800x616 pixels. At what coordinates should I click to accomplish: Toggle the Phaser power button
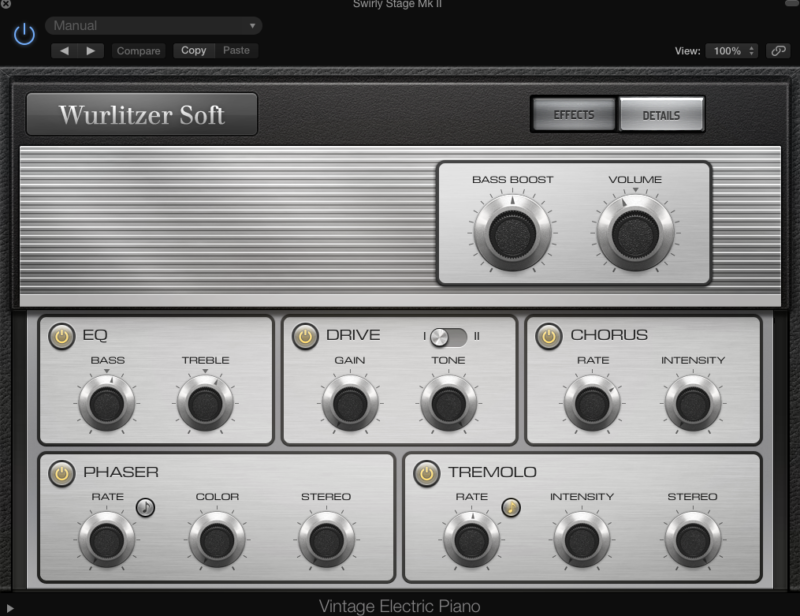click(x=62, y=474)
